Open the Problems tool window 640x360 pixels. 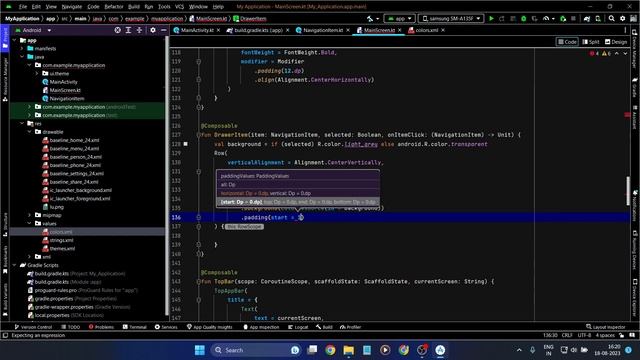[101, 327]
